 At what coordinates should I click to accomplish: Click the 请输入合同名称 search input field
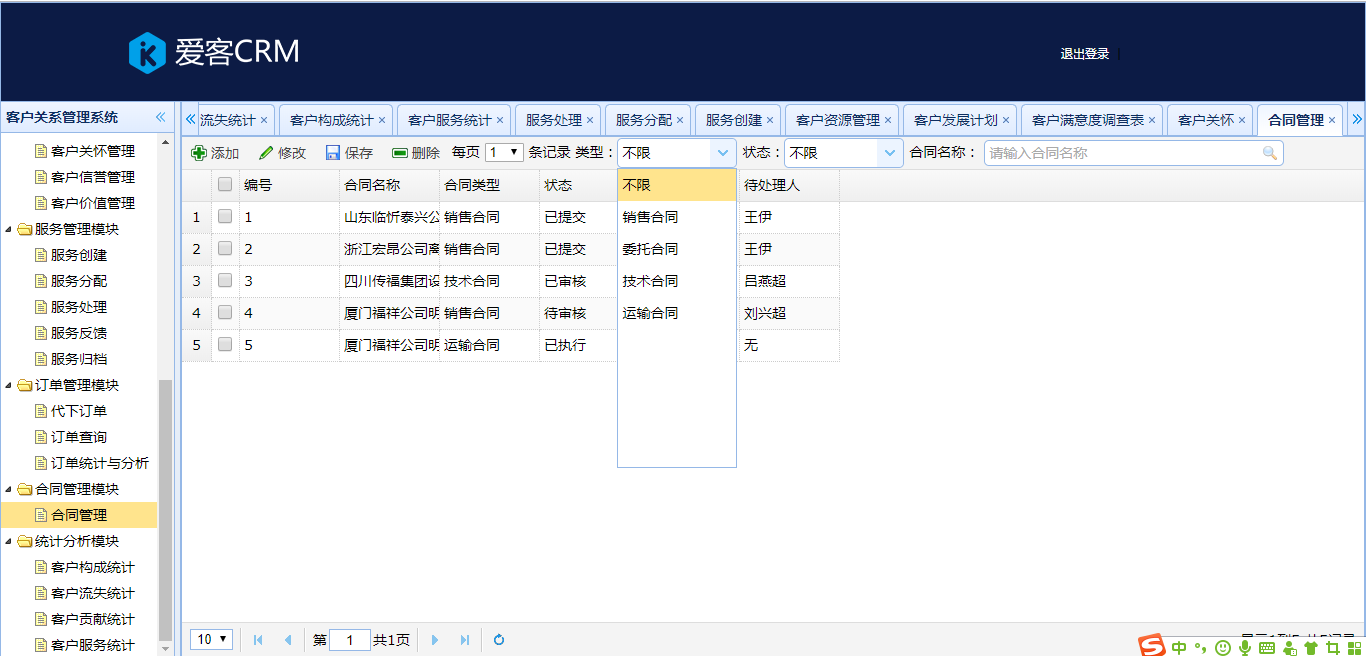[x=1120, y=153]
